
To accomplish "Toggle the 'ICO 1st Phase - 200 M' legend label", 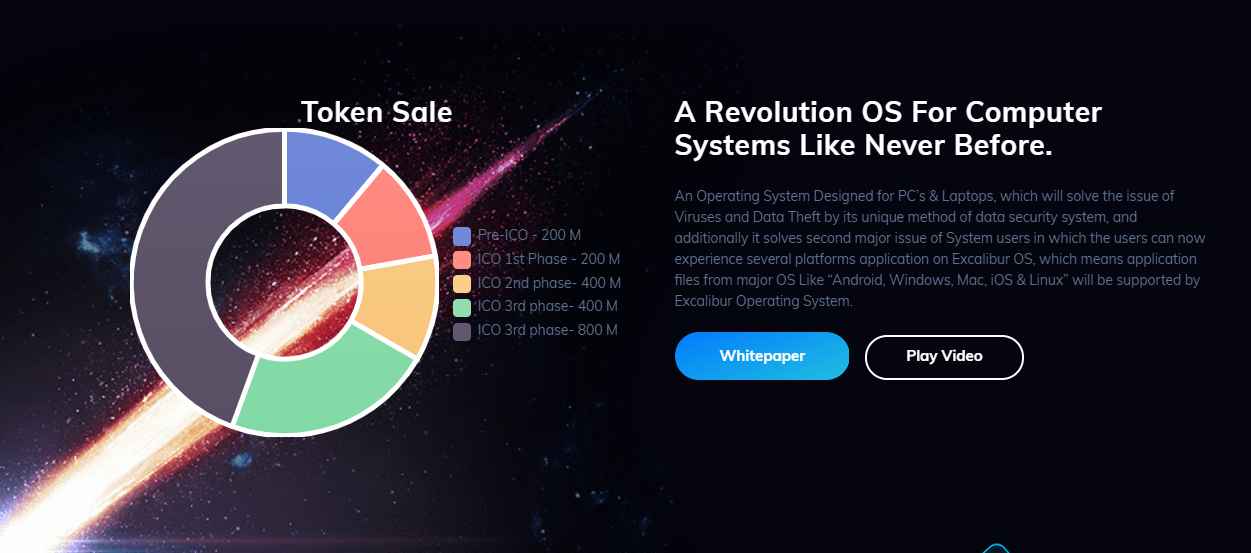I will [549, 260].
